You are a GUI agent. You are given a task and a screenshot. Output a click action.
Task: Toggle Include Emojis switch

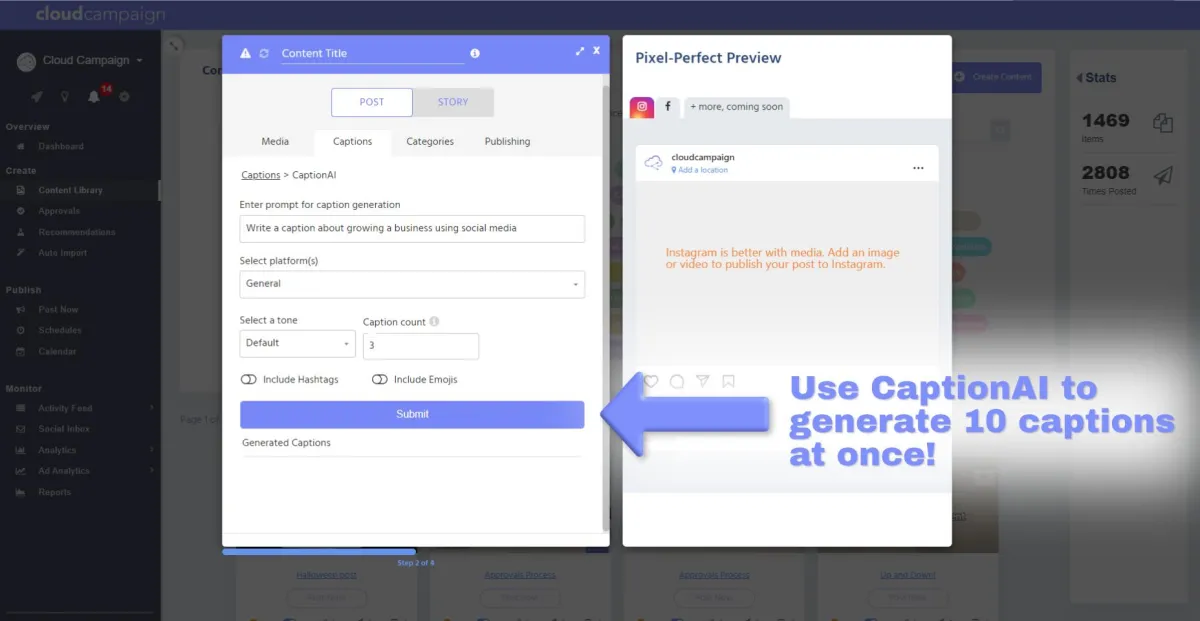tap(379, 380)
